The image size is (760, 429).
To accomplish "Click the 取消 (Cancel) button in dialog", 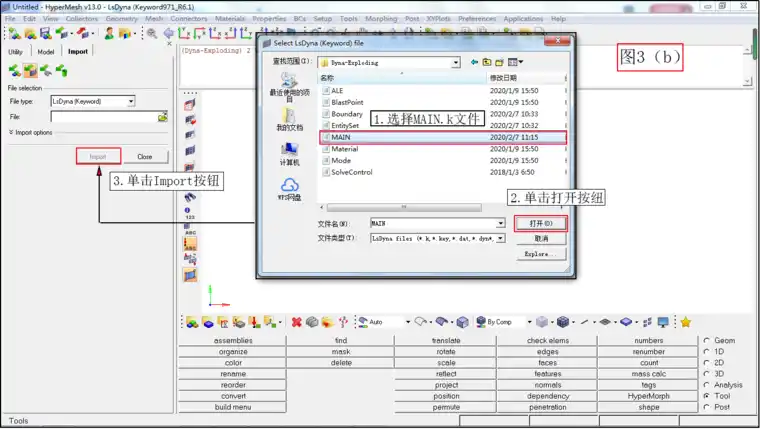I will (541, 238).
